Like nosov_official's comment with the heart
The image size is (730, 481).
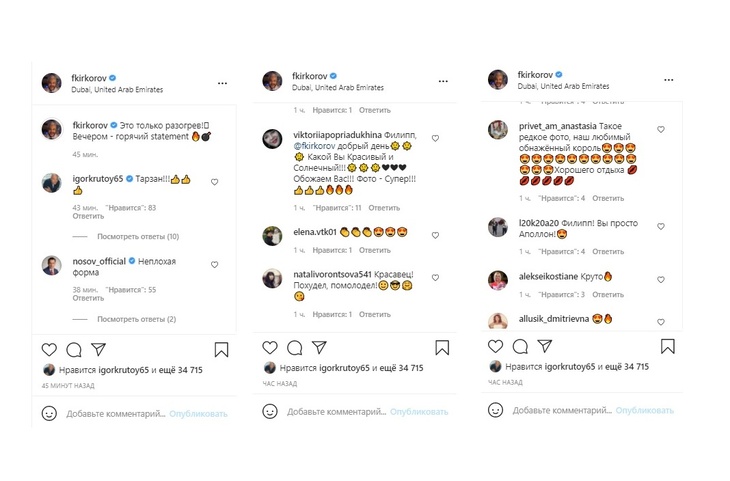(215, 264)
